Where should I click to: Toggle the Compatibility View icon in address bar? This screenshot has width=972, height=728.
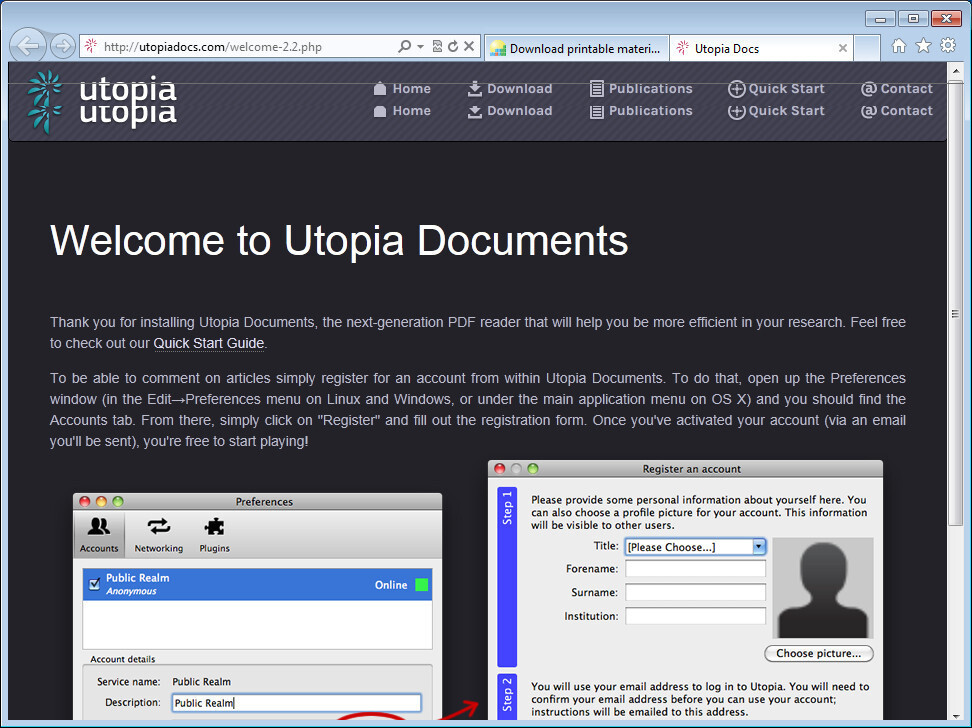tap(438, 47)
